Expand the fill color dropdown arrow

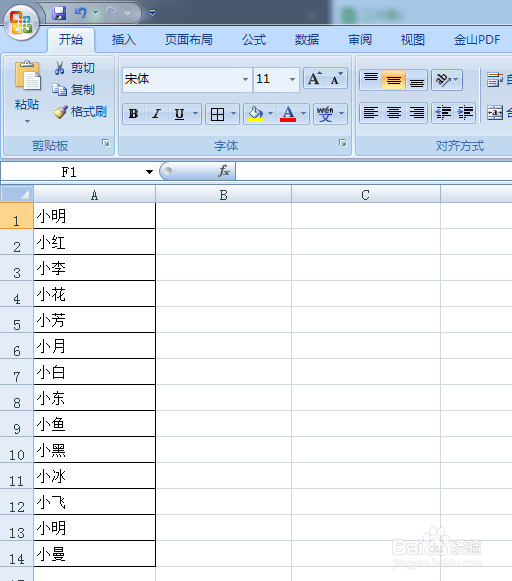tap(270, 114)
